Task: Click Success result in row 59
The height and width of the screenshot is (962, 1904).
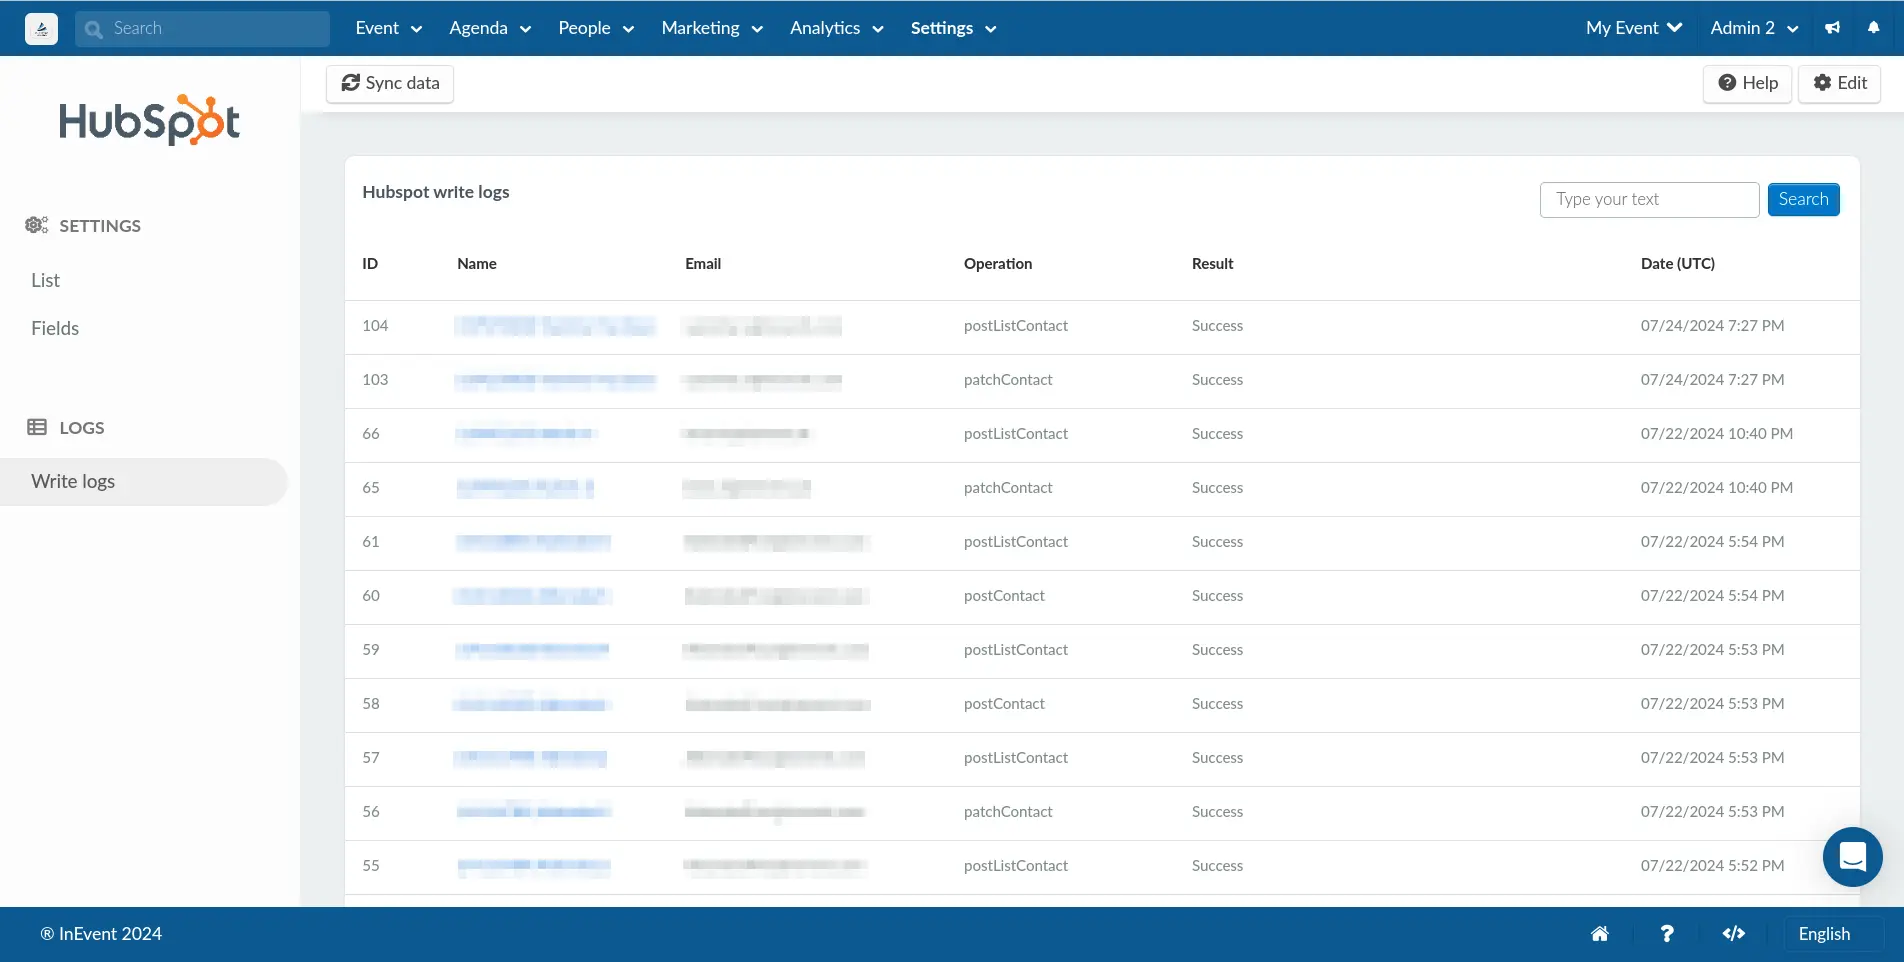Action: [x=1217, y=650]
